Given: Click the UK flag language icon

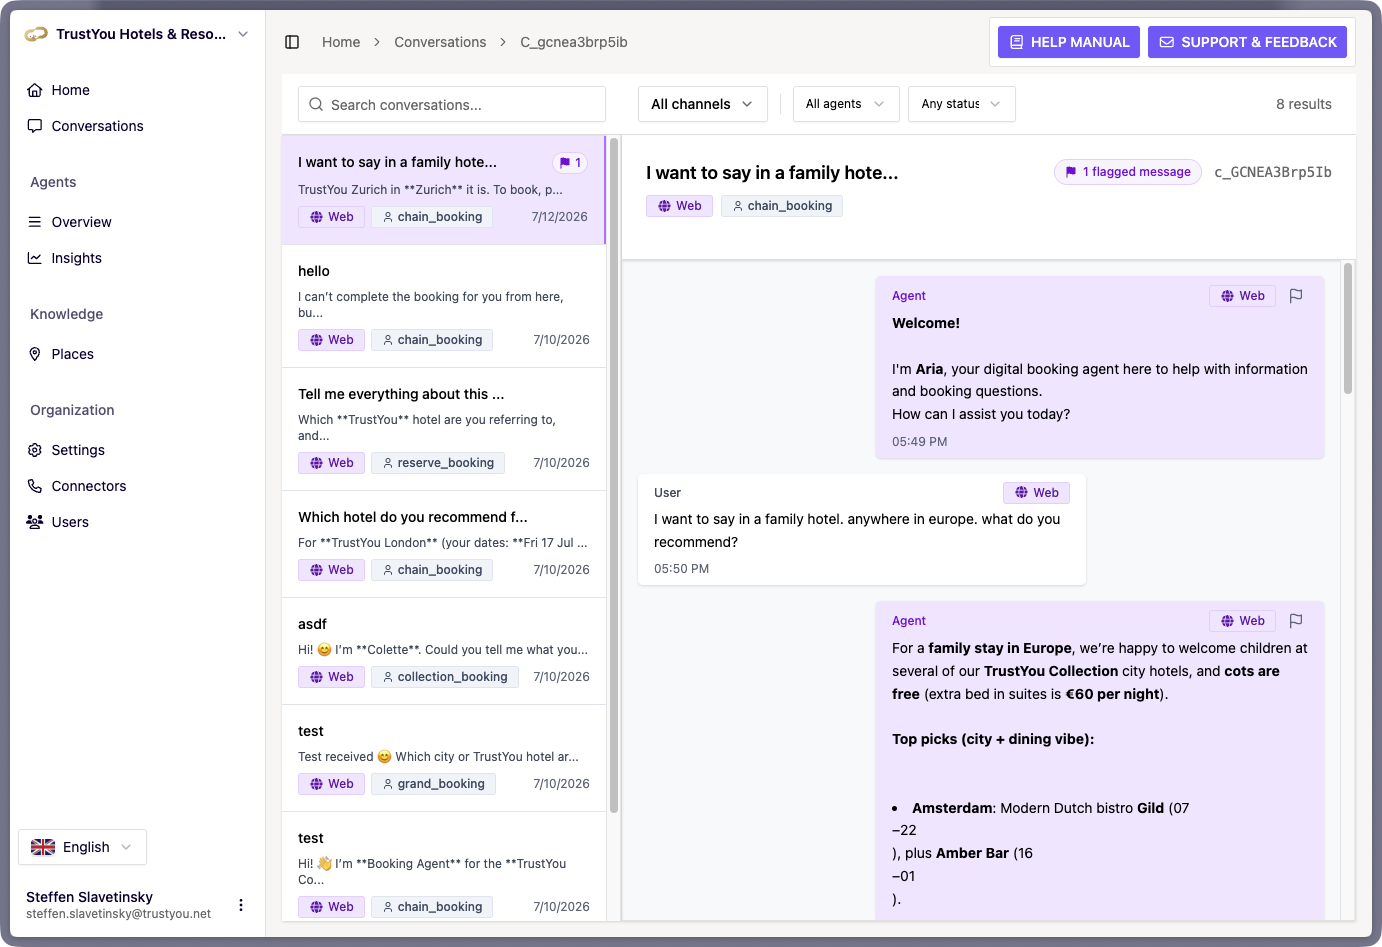Looking at the screenshot, I should click(x=43, y=847).
